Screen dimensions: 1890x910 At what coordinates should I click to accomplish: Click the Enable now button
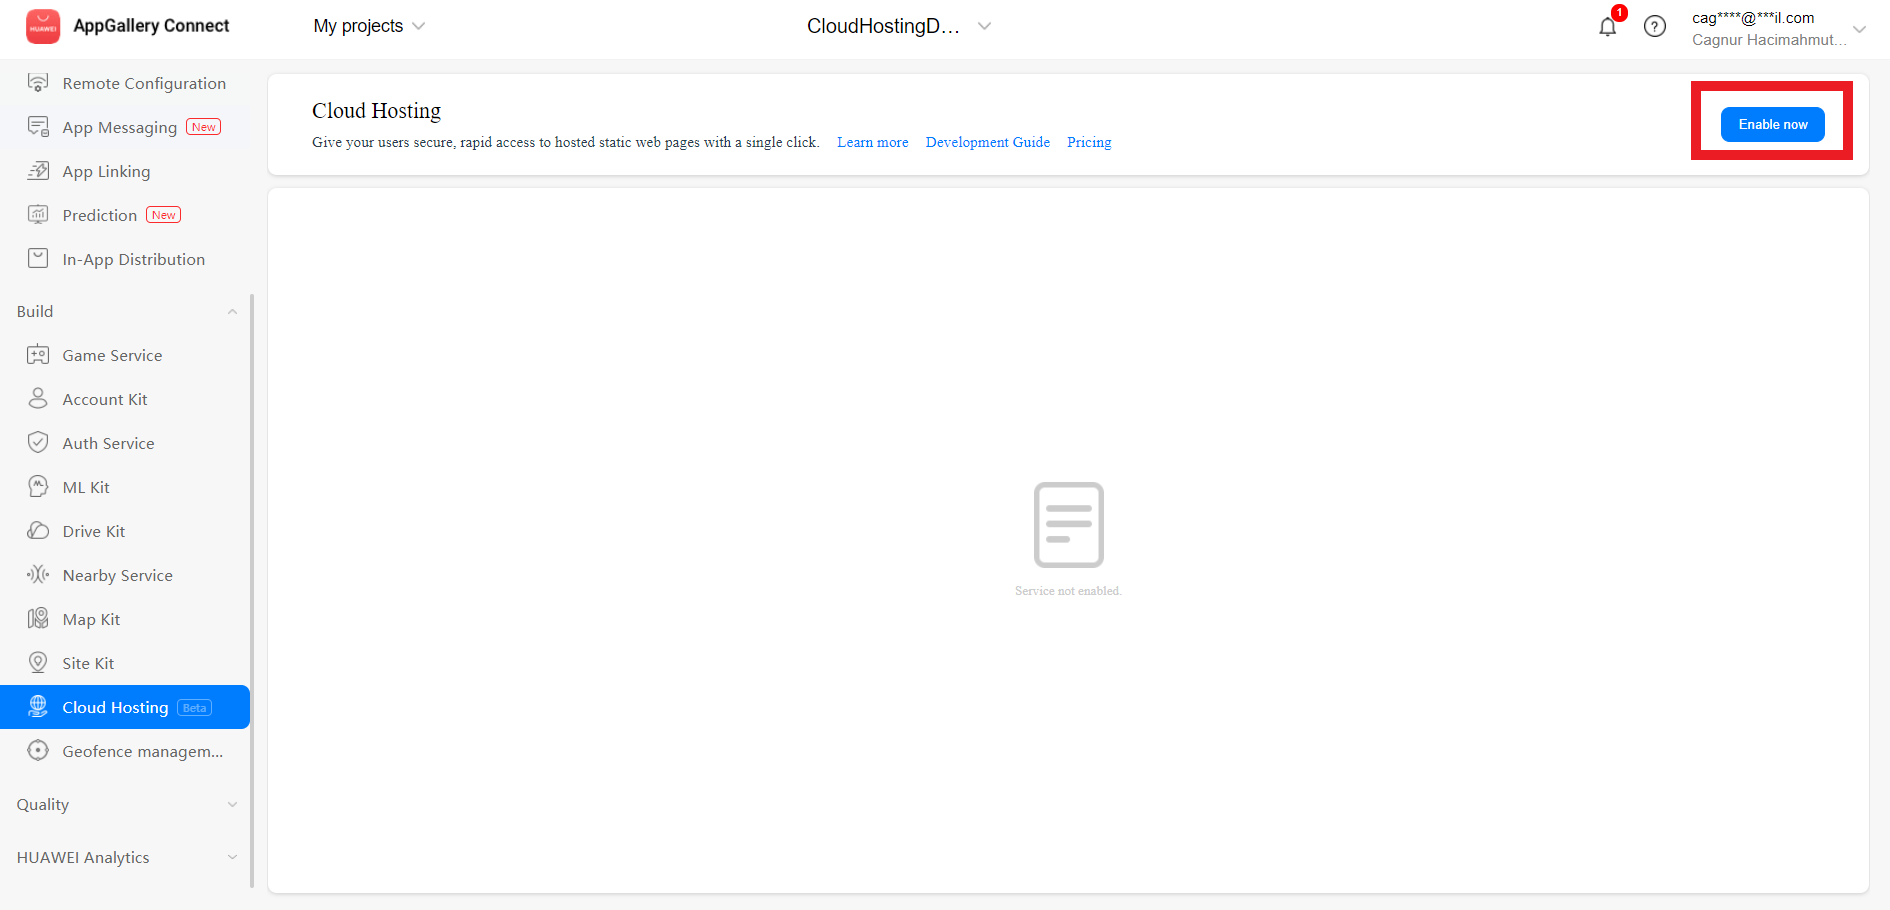pyautogui.click(x=1772, y=124)
